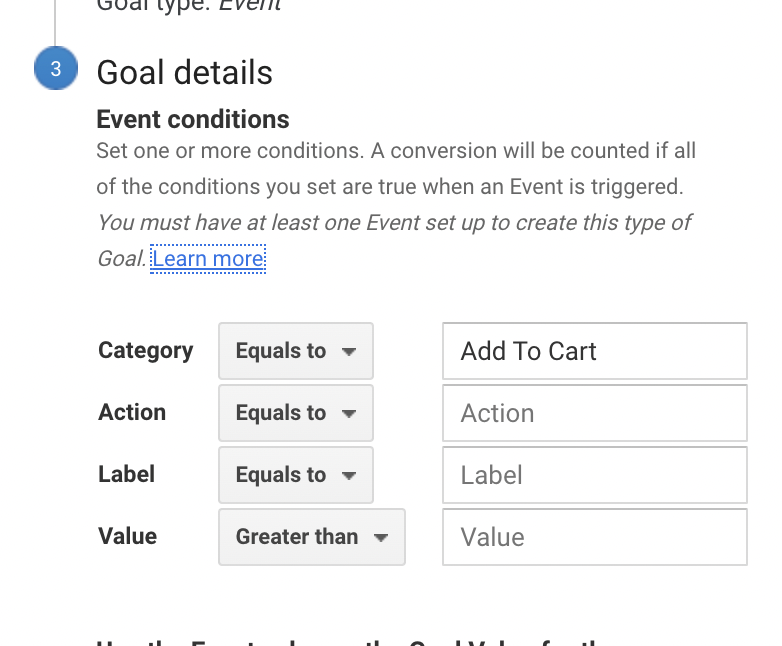
Task: Expand the Label 'Equals to' dropdown
Action: [296, 475]
